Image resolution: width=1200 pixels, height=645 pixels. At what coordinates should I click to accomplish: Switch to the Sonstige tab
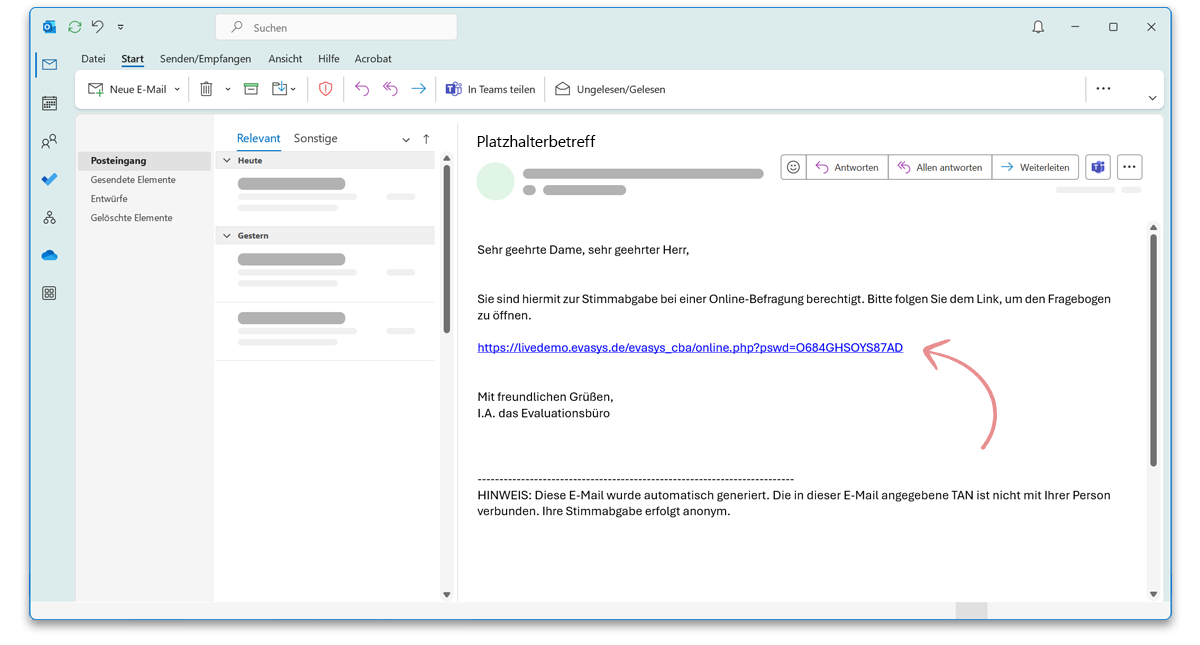click(315, 139)
